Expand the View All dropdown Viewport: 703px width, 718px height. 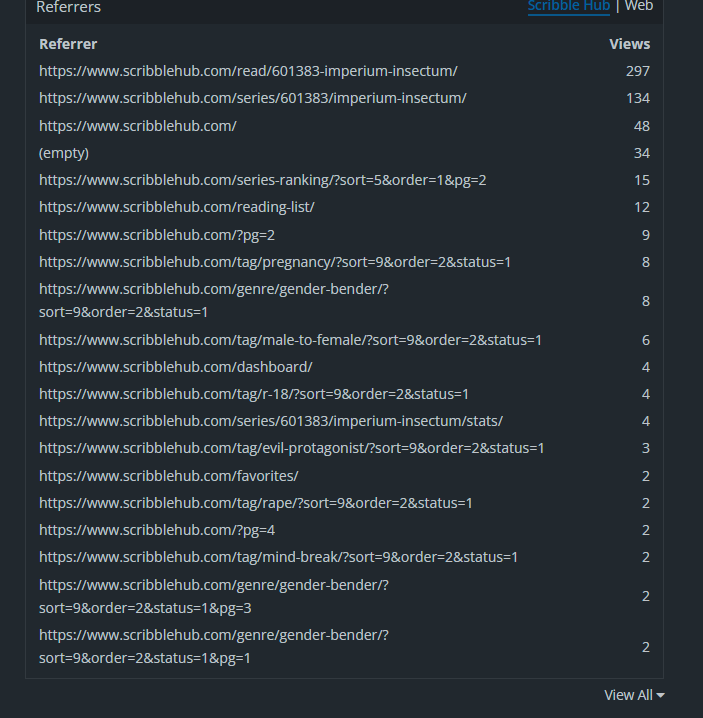point(634,695)
